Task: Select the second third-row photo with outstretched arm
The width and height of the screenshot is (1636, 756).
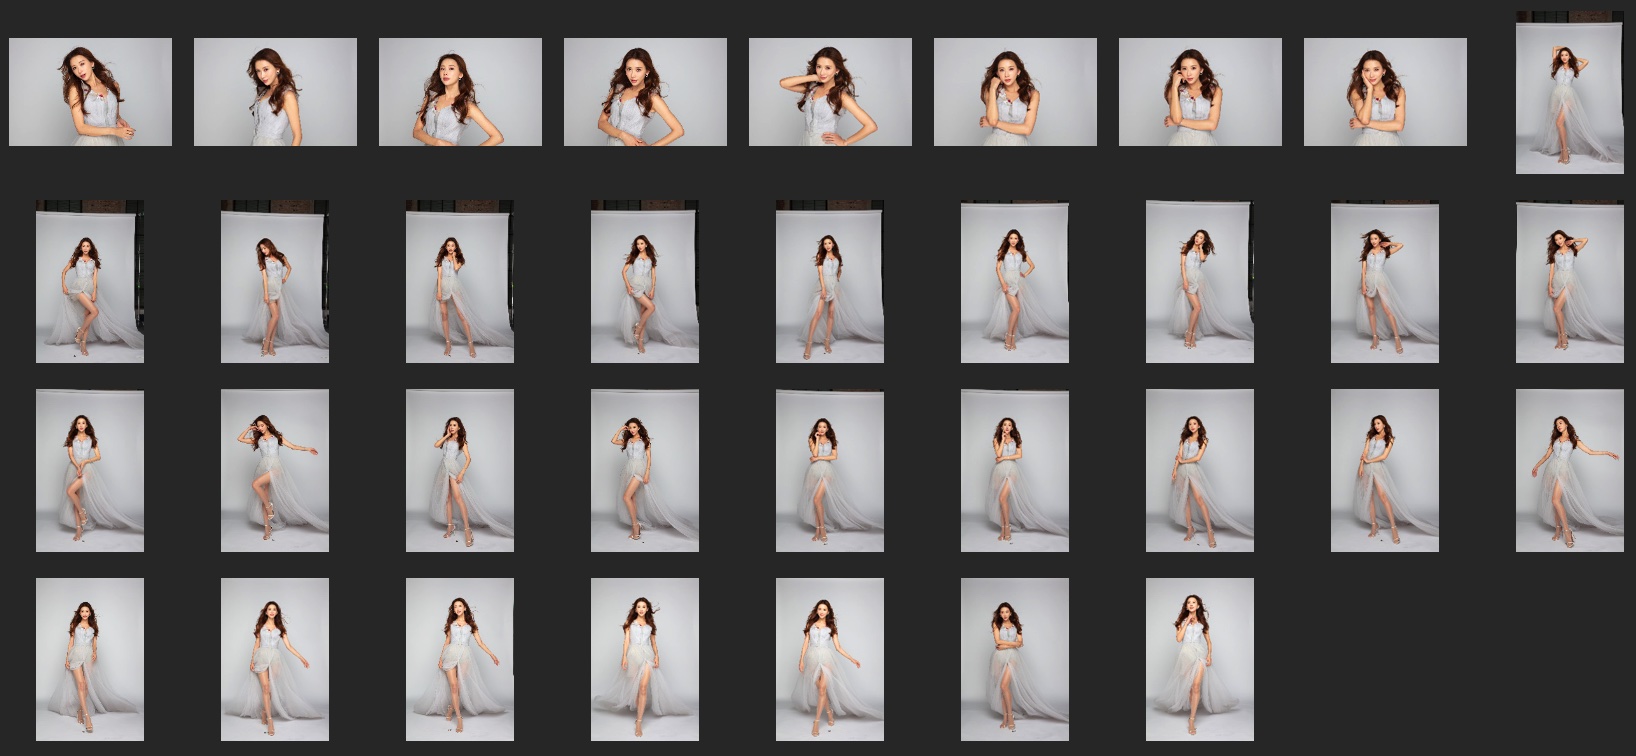Action: click(x=275, y=470)
